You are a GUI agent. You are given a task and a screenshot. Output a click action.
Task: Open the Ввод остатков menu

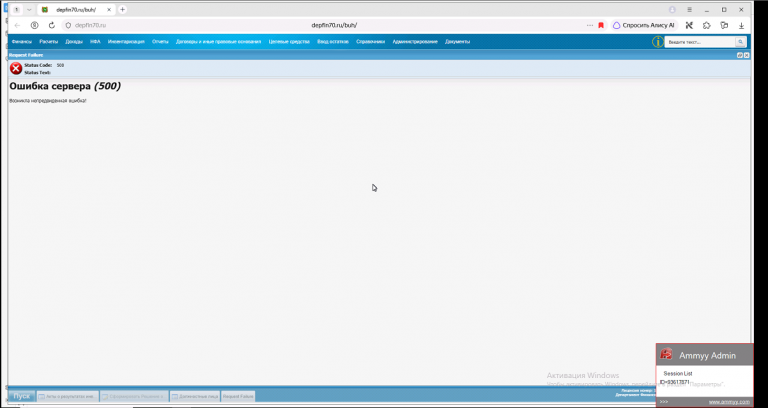point(333,42)
